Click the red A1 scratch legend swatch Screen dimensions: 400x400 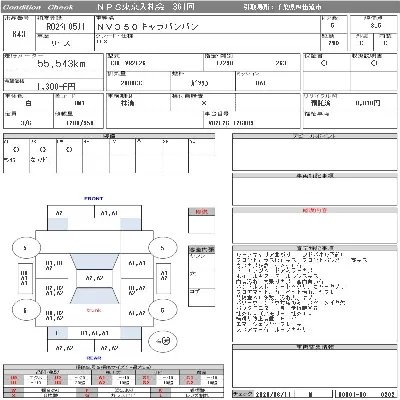coord(102,378)
